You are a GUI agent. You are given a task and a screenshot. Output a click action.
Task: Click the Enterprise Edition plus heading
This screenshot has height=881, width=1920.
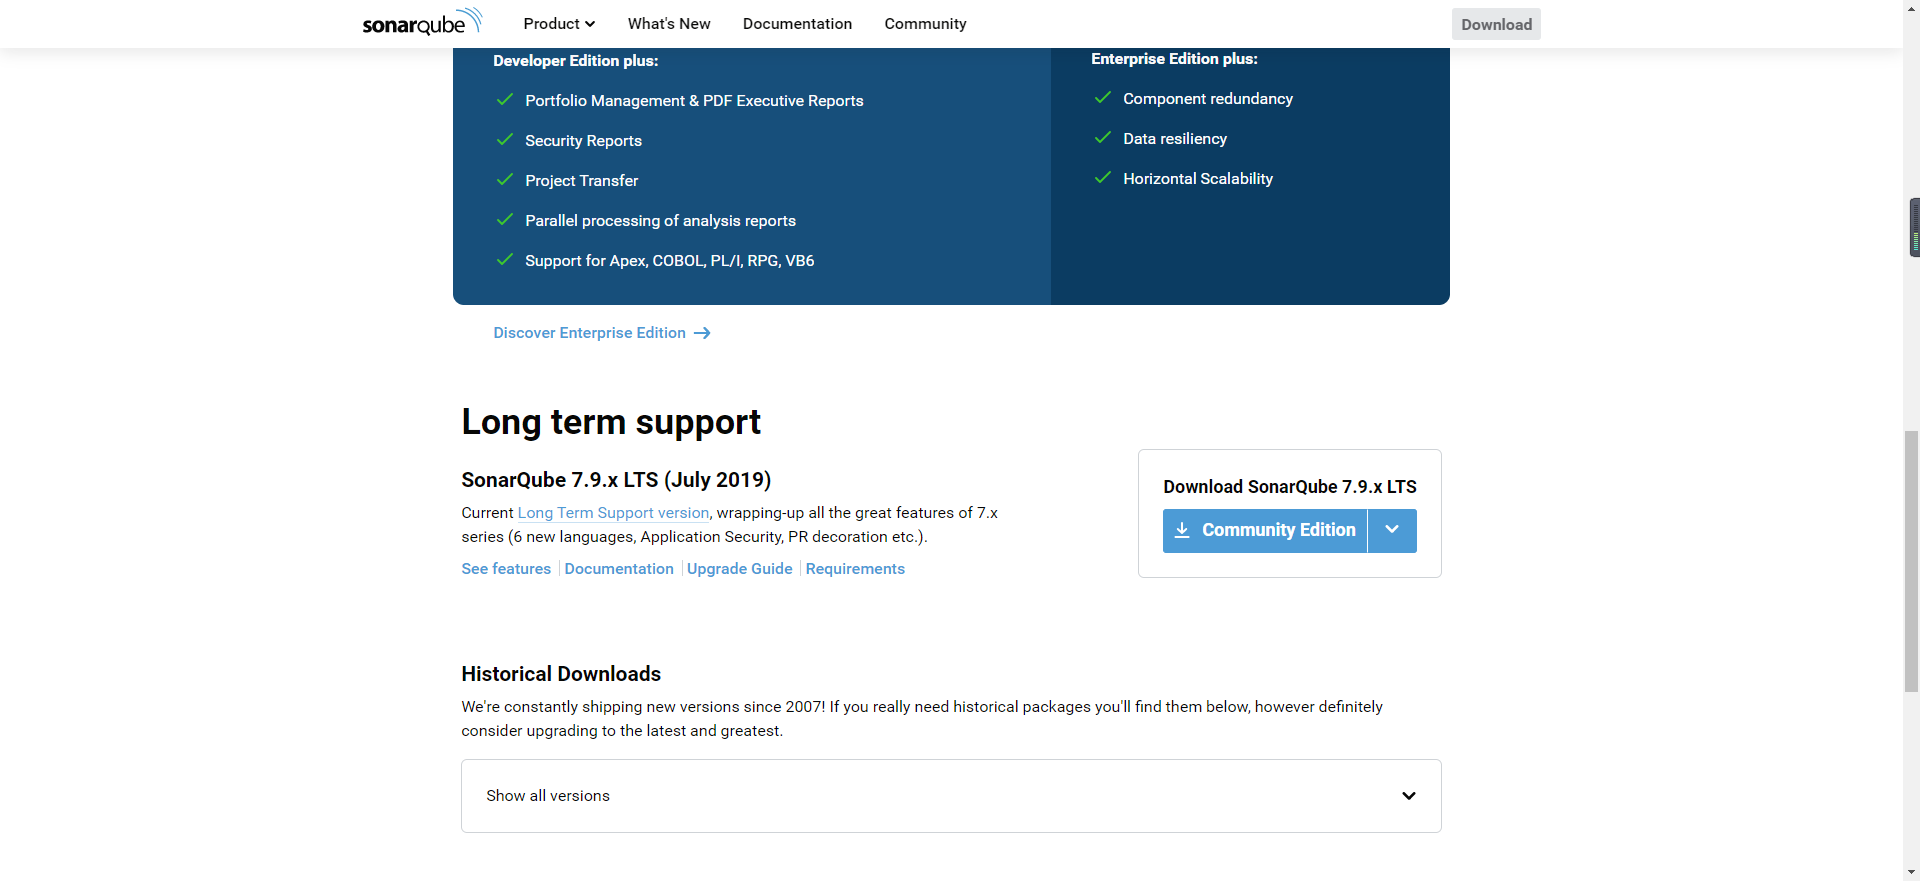[1174, 59]
